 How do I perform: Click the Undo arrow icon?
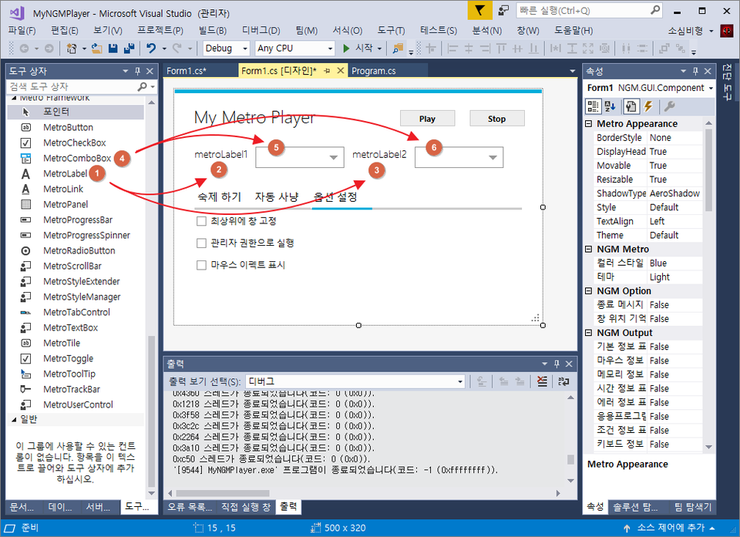[151, 48]
